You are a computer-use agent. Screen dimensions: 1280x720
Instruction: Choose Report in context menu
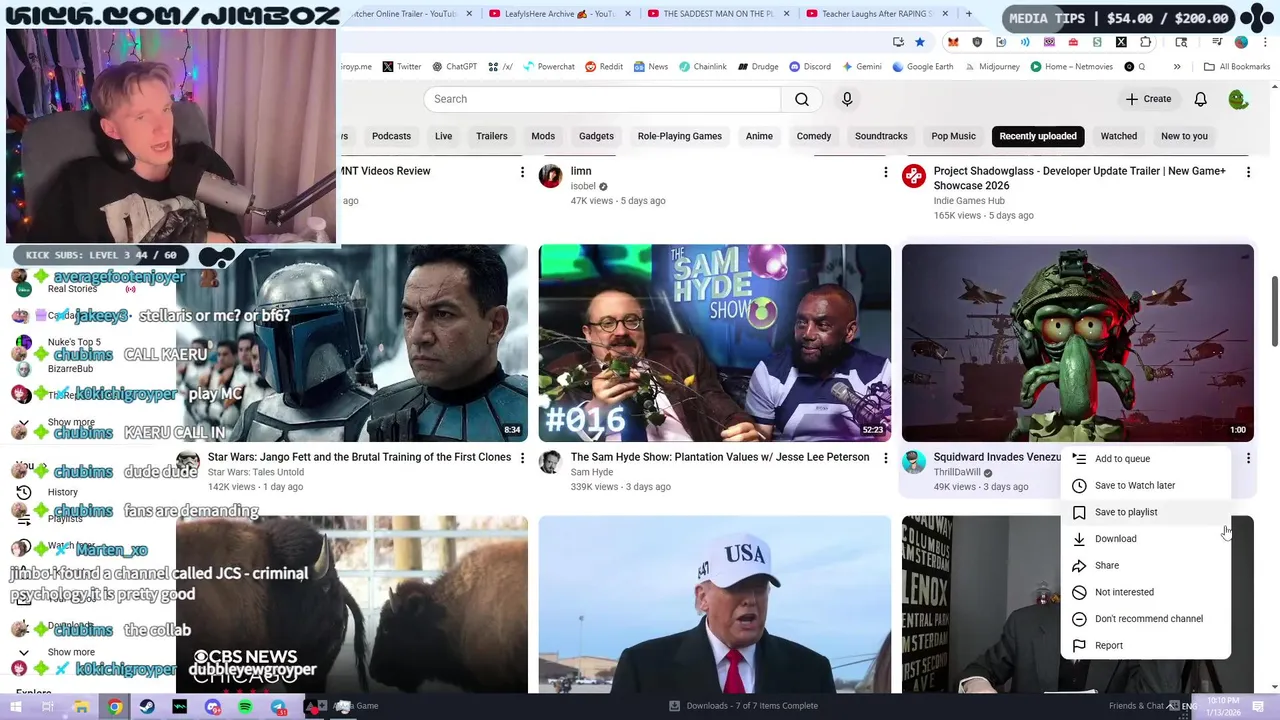(x=1146, y=645)
